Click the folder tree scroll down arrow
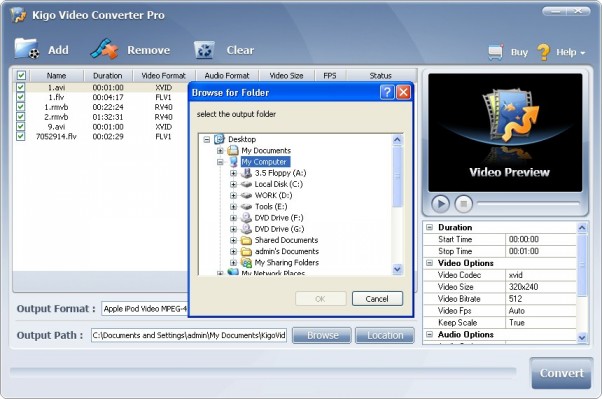The height and width of the screenshot is (399, 602). pyautogui.click(x=397, y=269)
